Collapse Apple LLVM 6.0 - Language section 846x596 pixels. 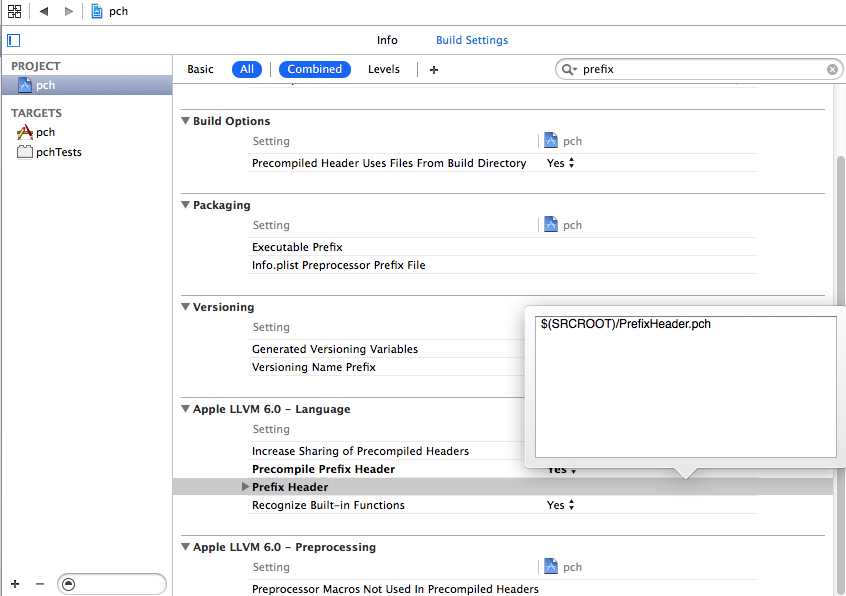(x=185, y=409)
